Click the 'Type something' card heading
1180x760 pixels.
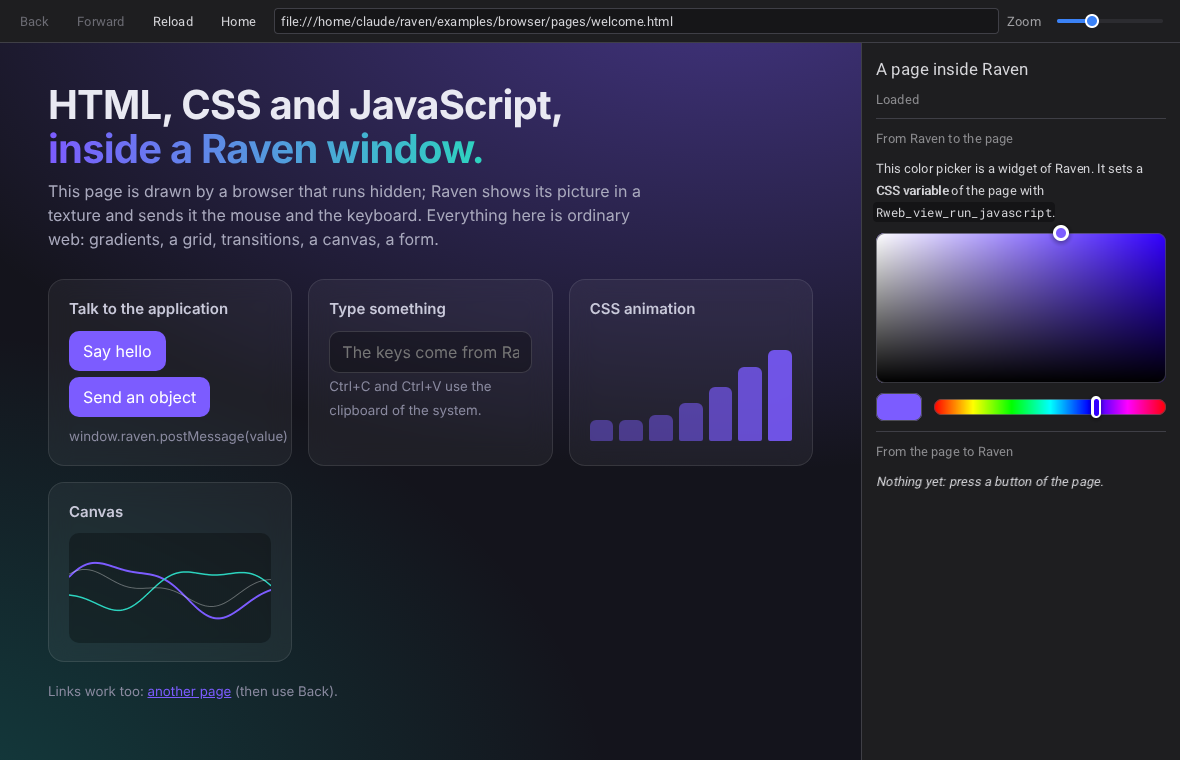[x=388, y=309]
